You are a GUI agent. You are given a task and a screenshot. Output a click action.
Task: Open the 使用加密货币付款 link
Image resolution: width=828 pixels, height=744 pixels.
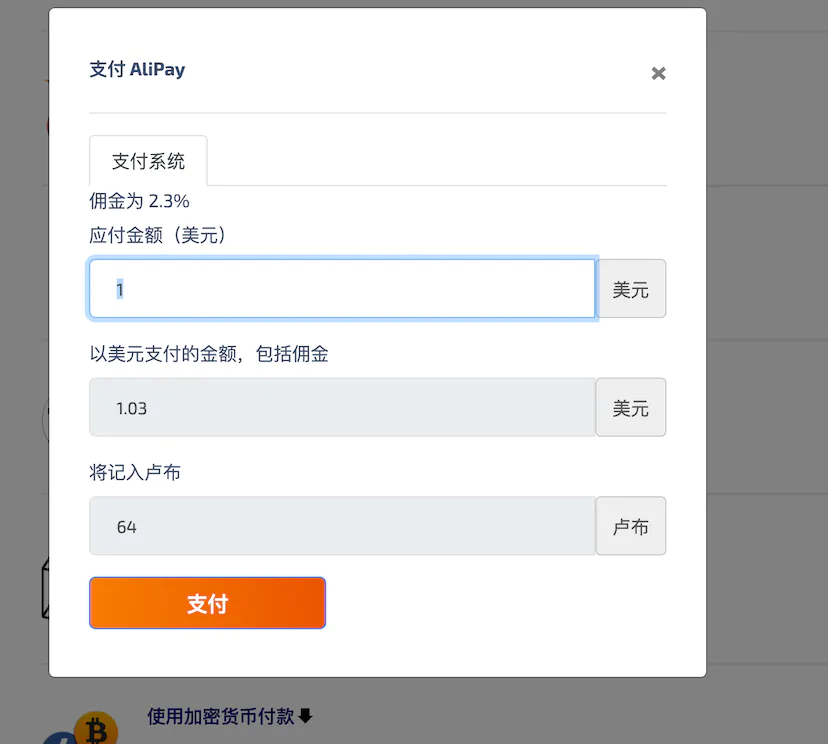point(221,716)
